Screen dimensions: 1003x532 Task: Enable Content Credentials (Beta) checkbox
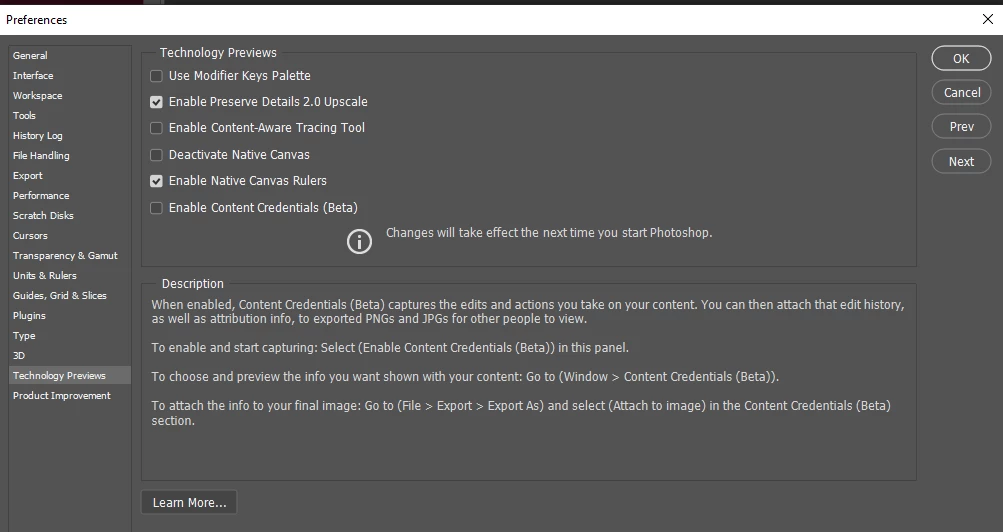tap(156, 208)
